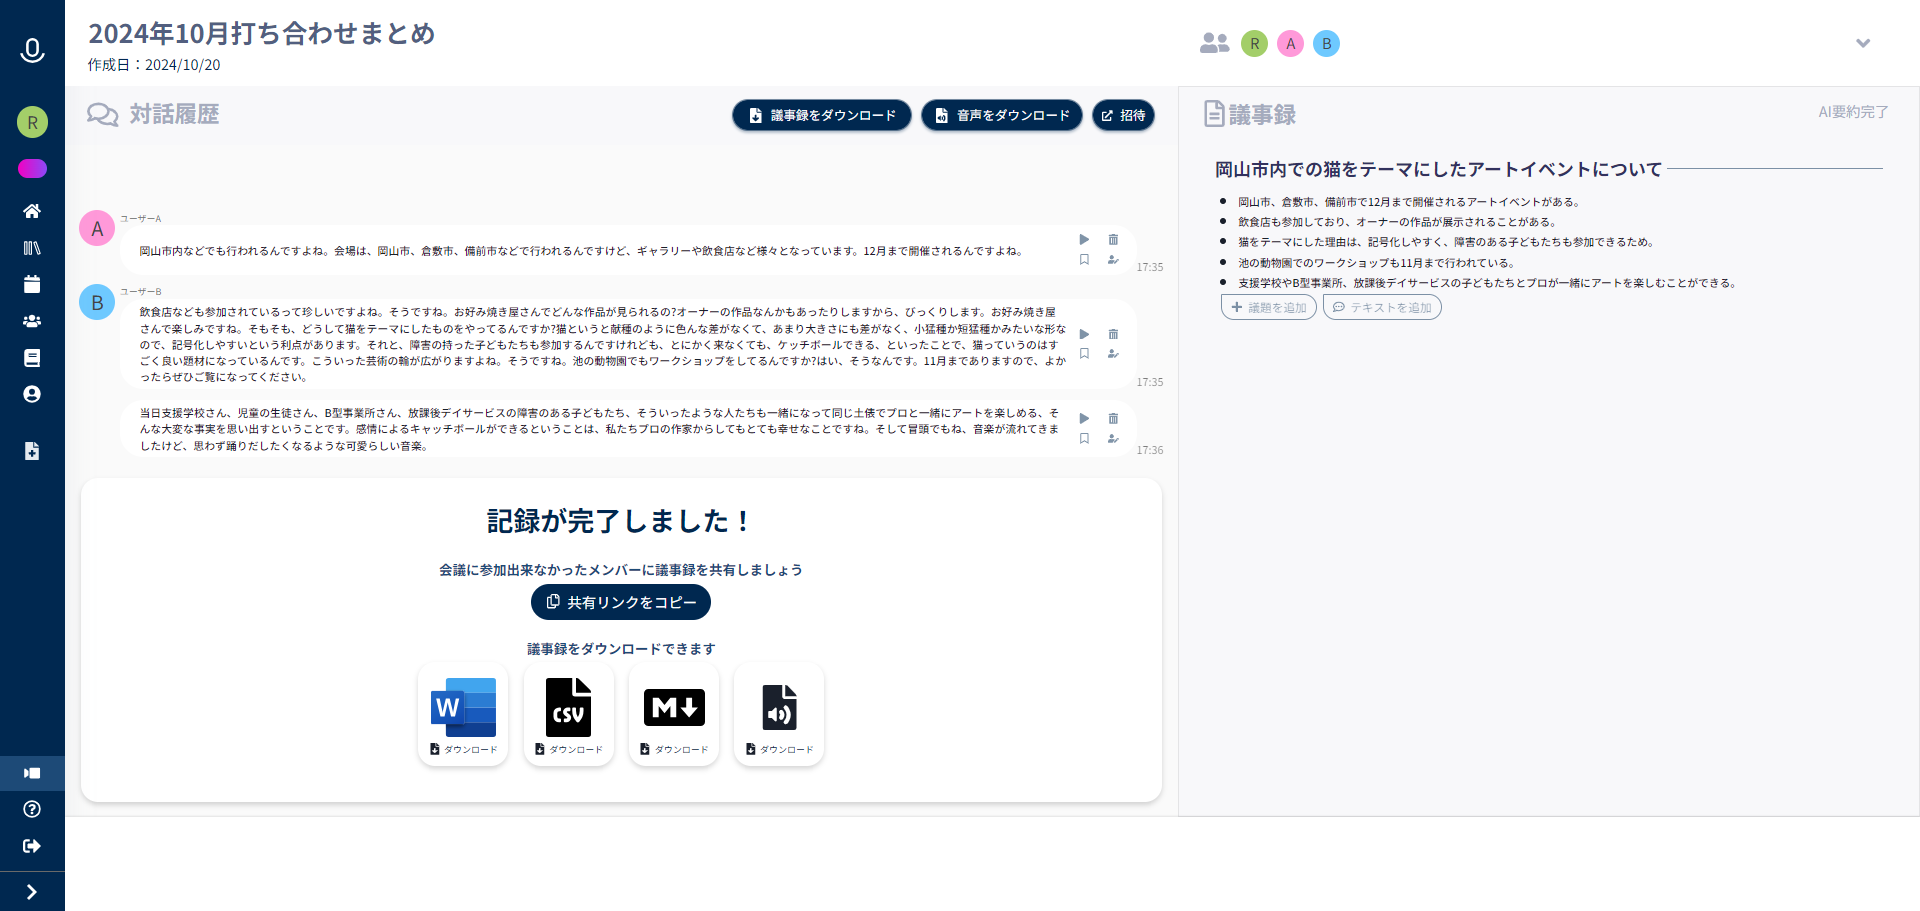Expand the header chevron at top right
Image resolution: width=1920 pixels, height=911 pixels.
(x=1862, y=43)
